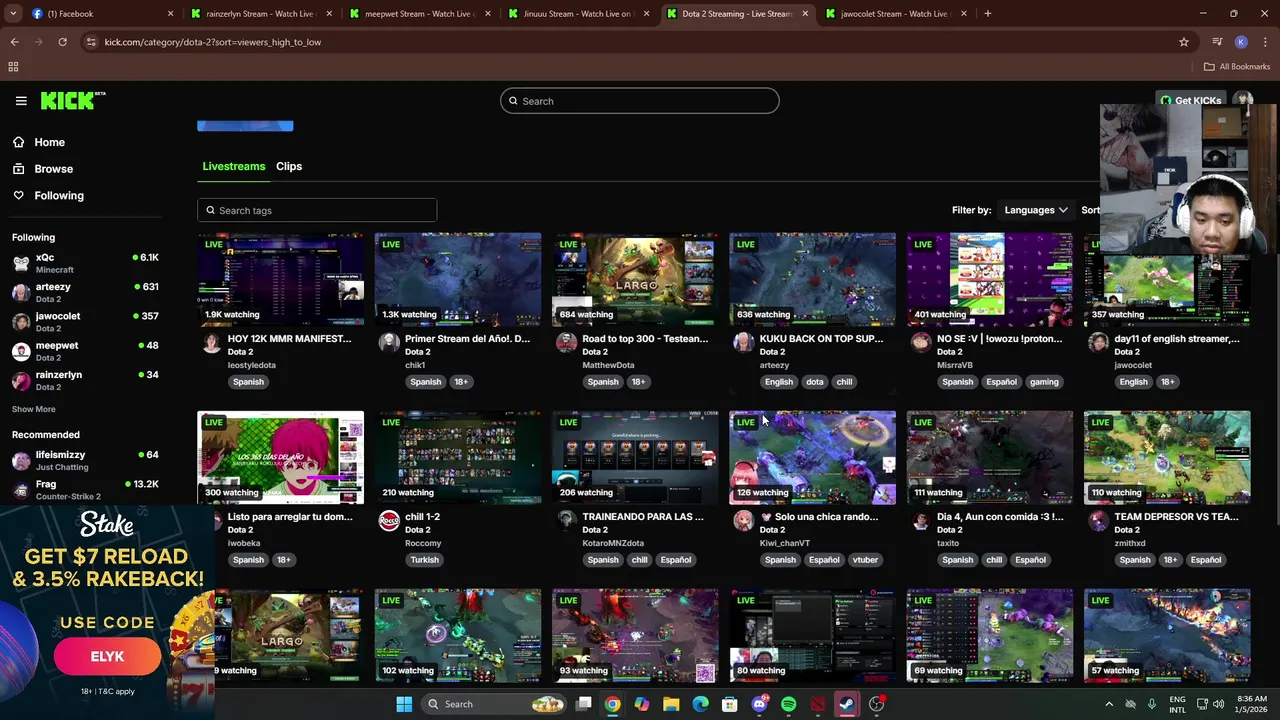Viewport: 1280px width, 720px height.
Task: Open KUKU BACK ON TOP stream thumbnail
Action: [812, 279]
